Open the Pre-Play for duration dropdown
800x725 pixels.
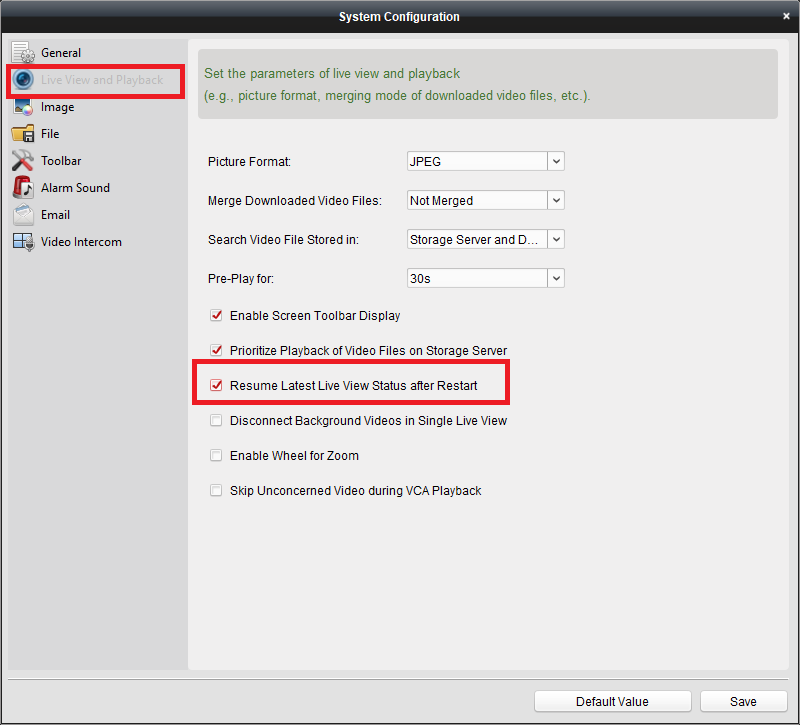point(556,278)
